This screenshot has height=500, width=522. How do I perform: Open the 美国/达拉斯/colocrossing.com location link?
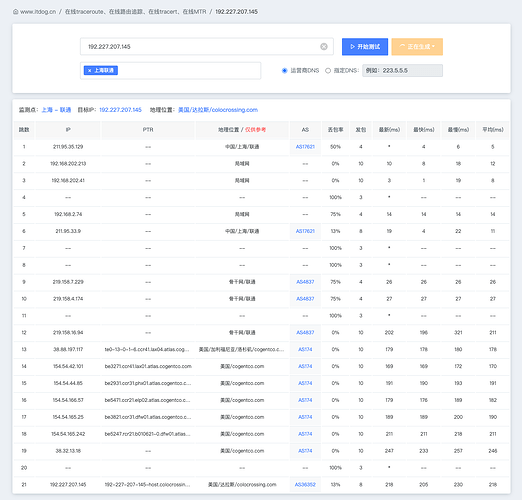218,110
